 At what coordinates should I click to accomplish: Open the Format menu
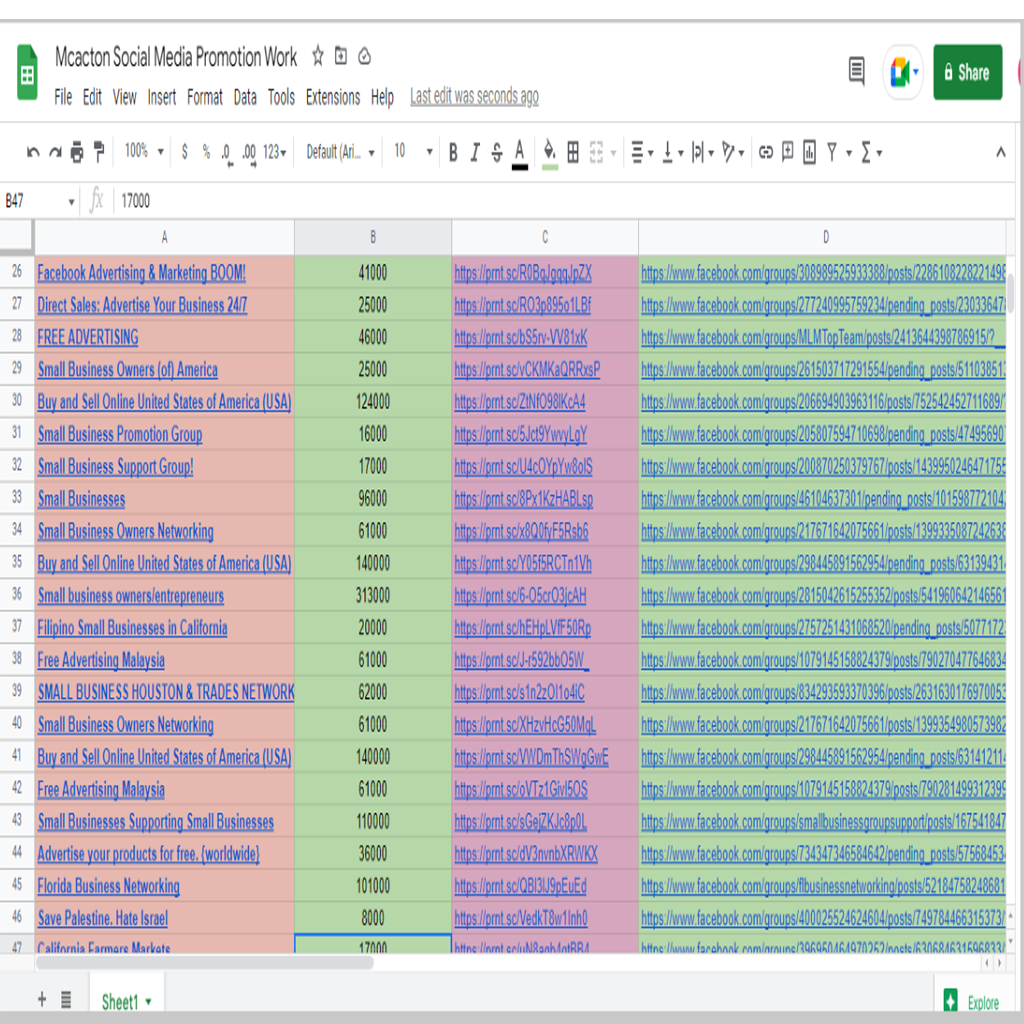pos(204,97)
